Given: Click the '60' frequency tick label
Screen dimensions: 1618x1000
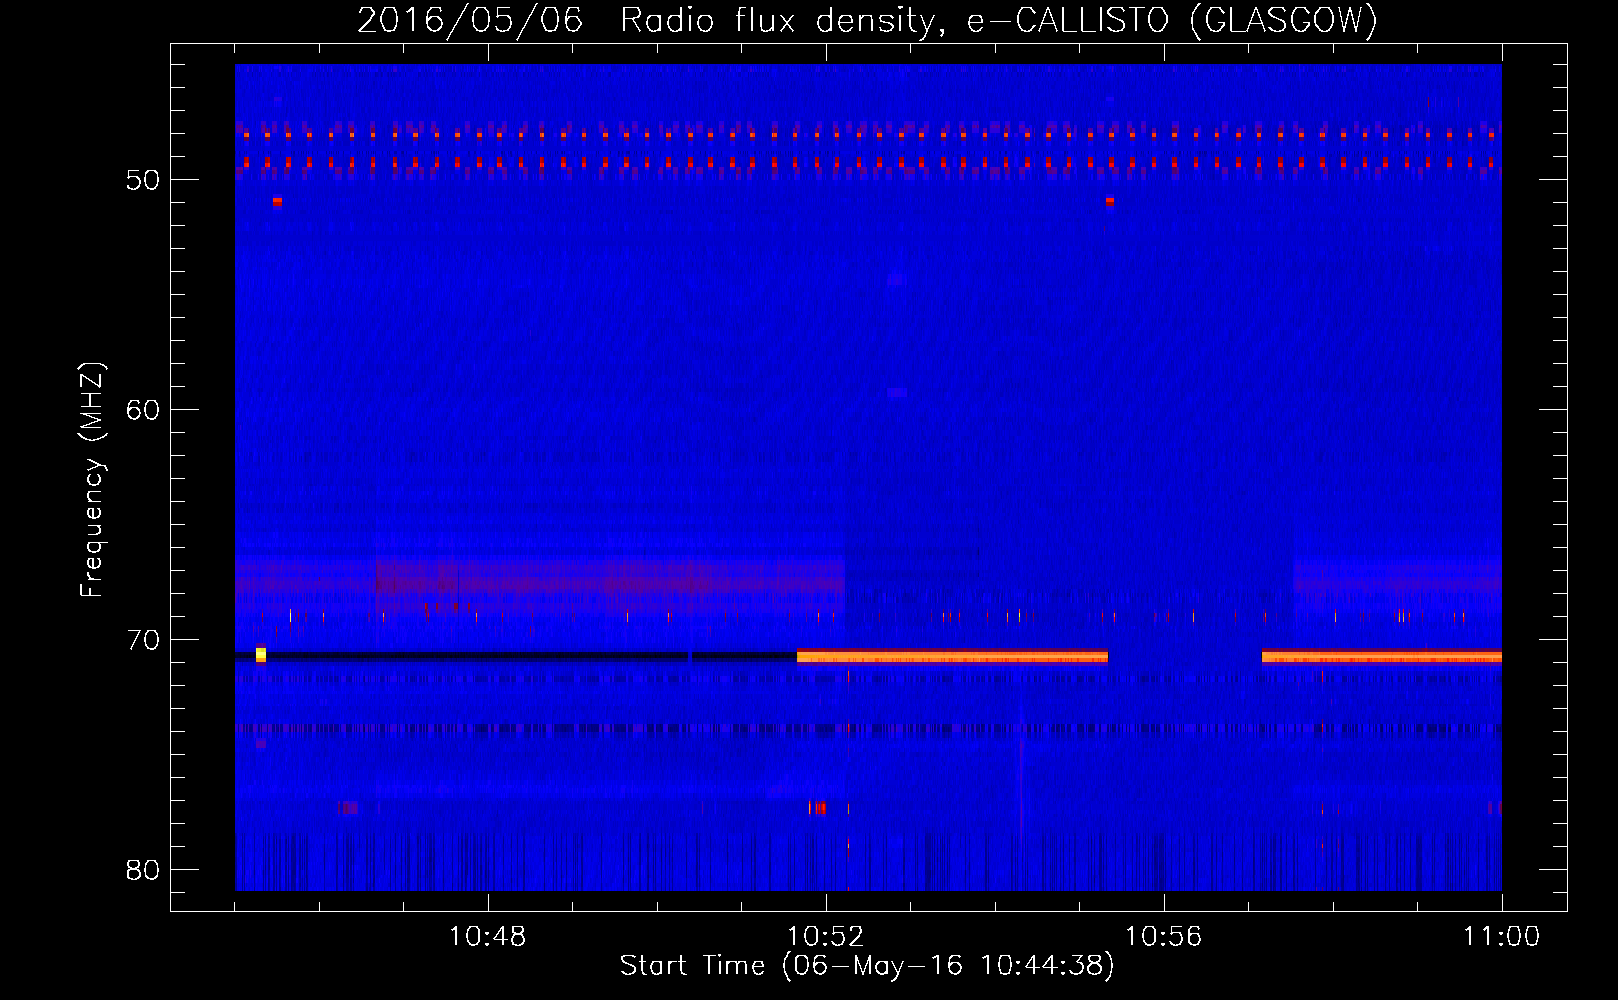Looking at the screenshot, I should (144, 410).
